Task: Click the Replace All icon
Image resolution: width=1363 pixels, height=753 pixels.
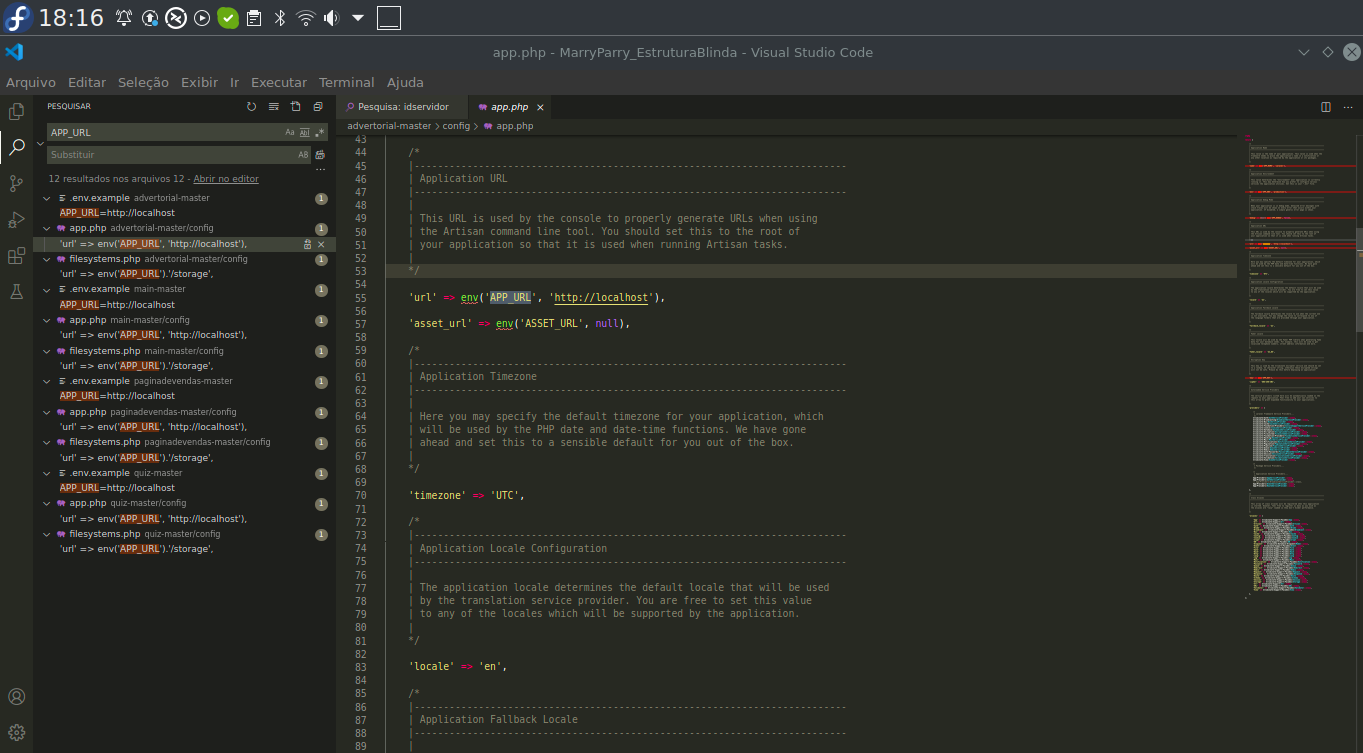Action: click(x=320, y=155)
